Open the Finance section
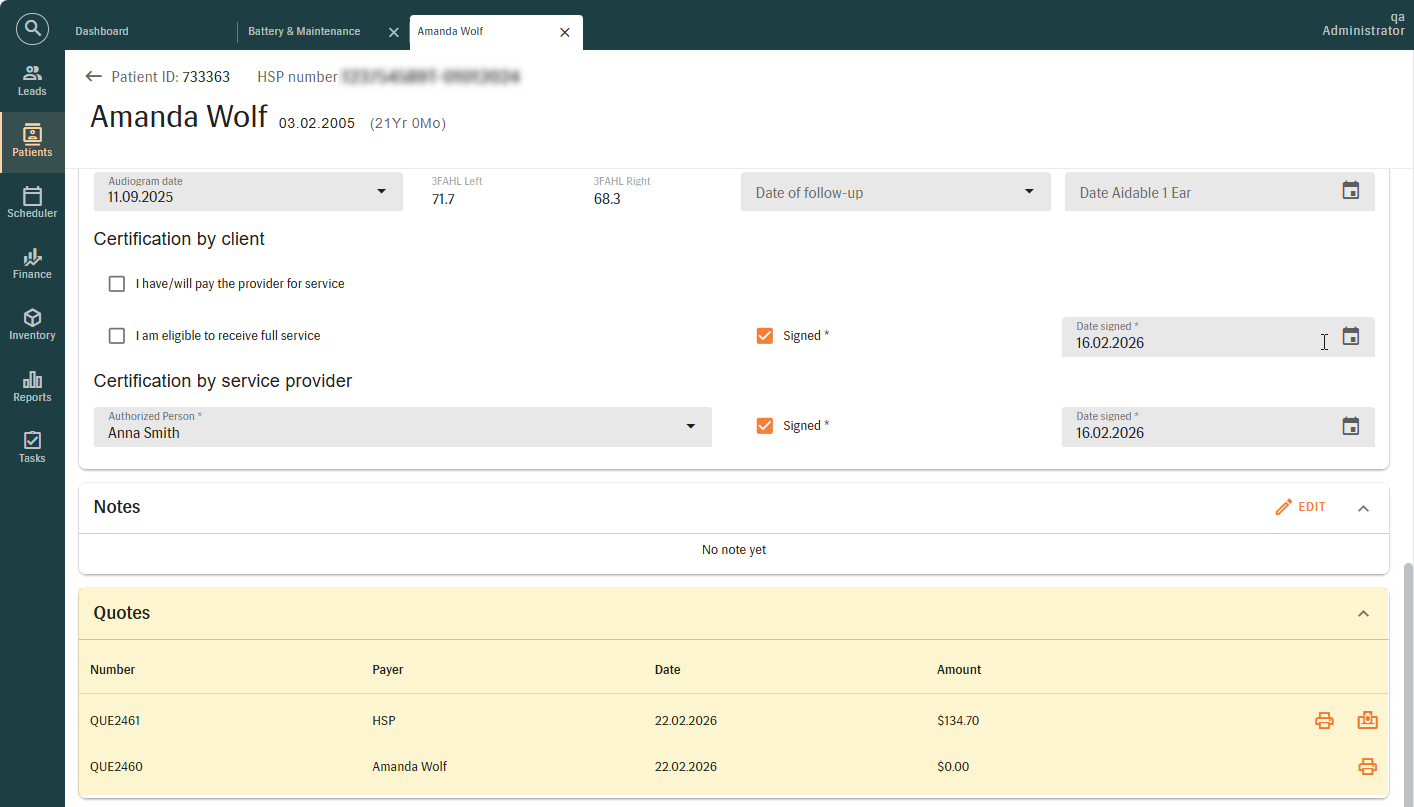Image resolution: width=1414 pixels, height=807 pixels. (x=32, y=263)
